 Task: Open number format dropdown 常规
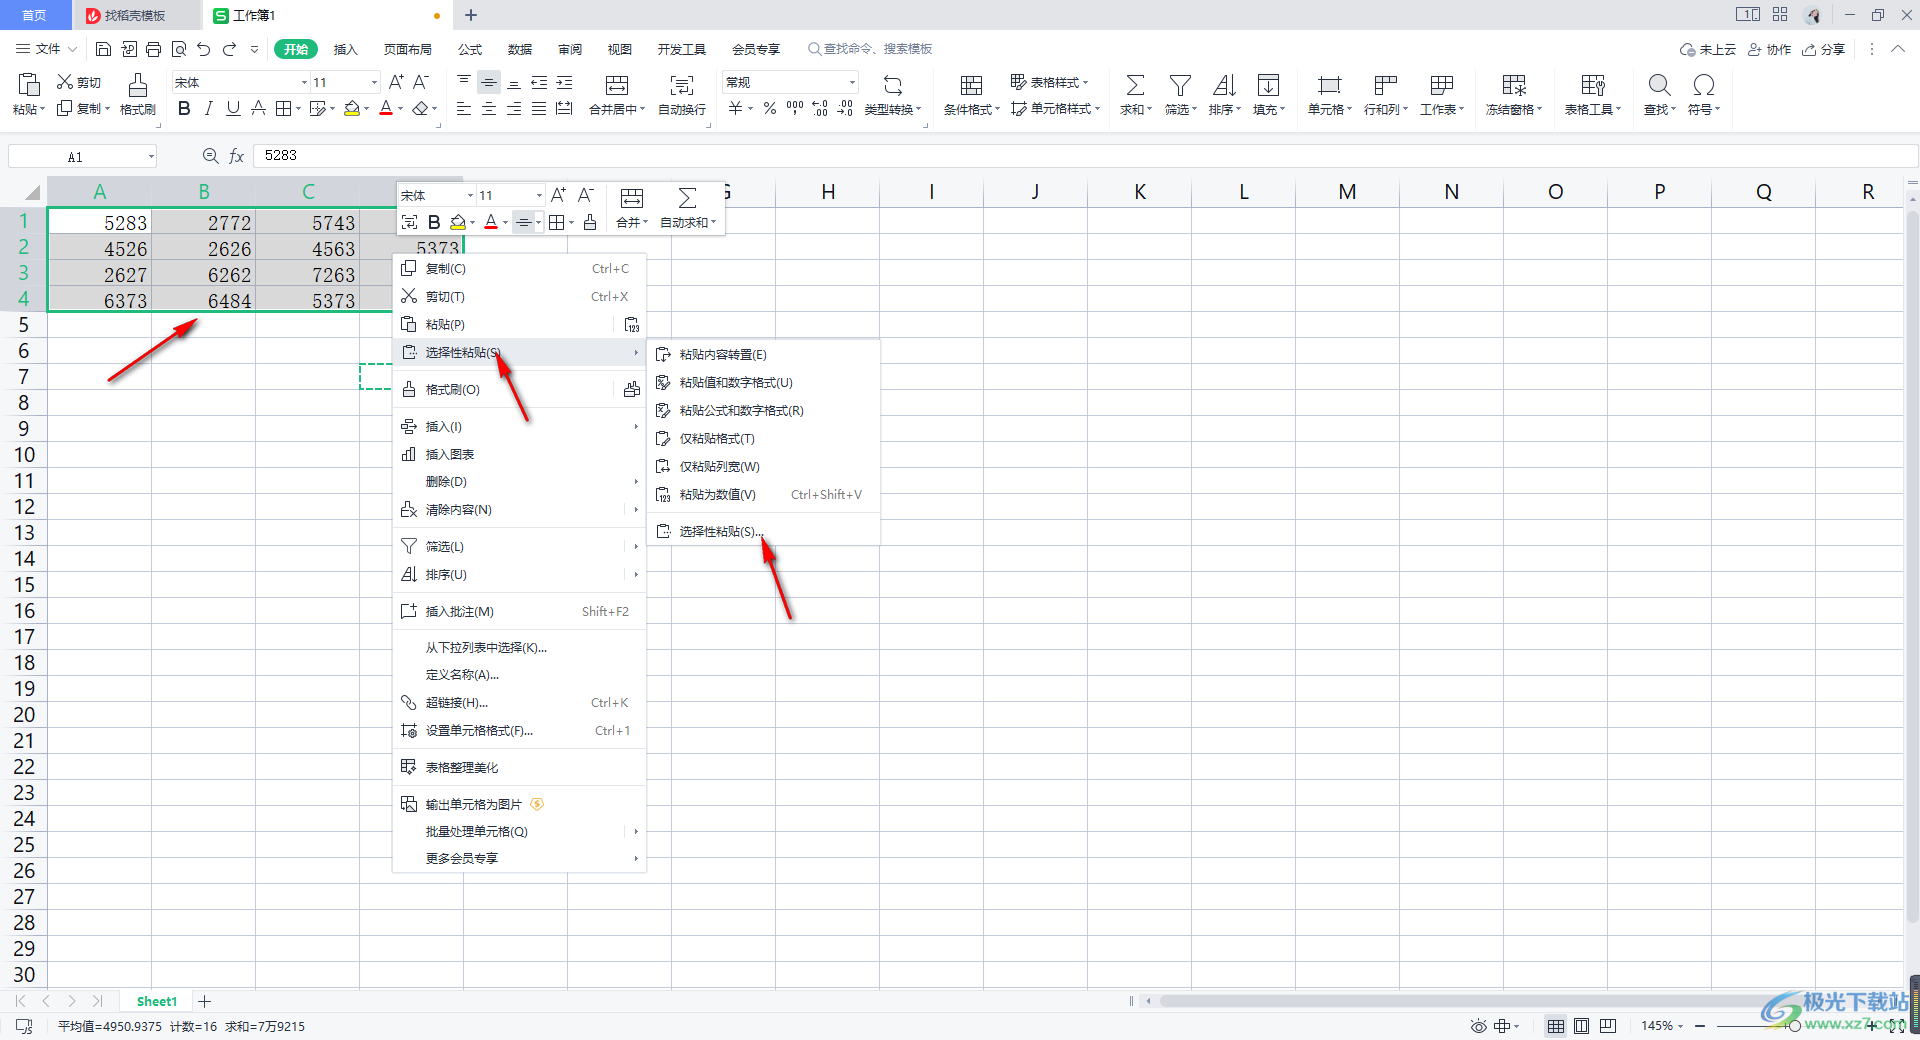coord(852,82)
